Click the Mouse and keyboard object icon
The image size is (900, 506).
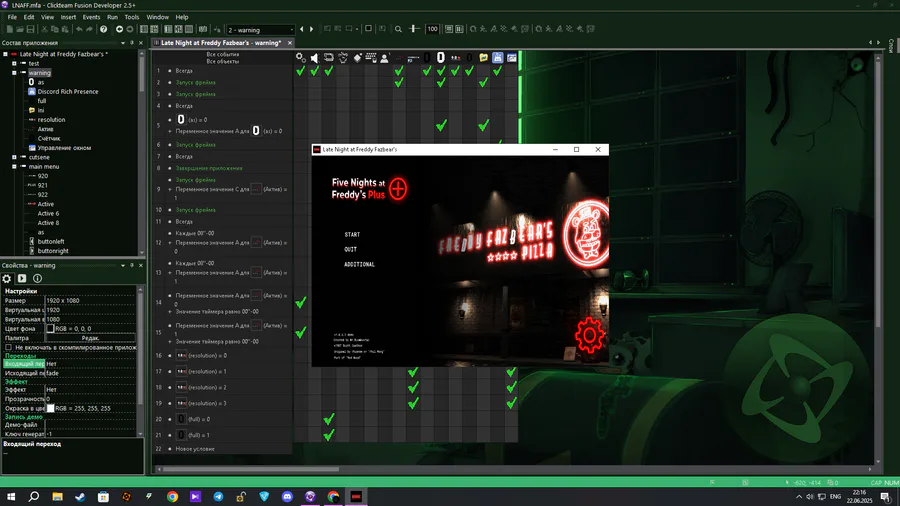pos(371,57)
